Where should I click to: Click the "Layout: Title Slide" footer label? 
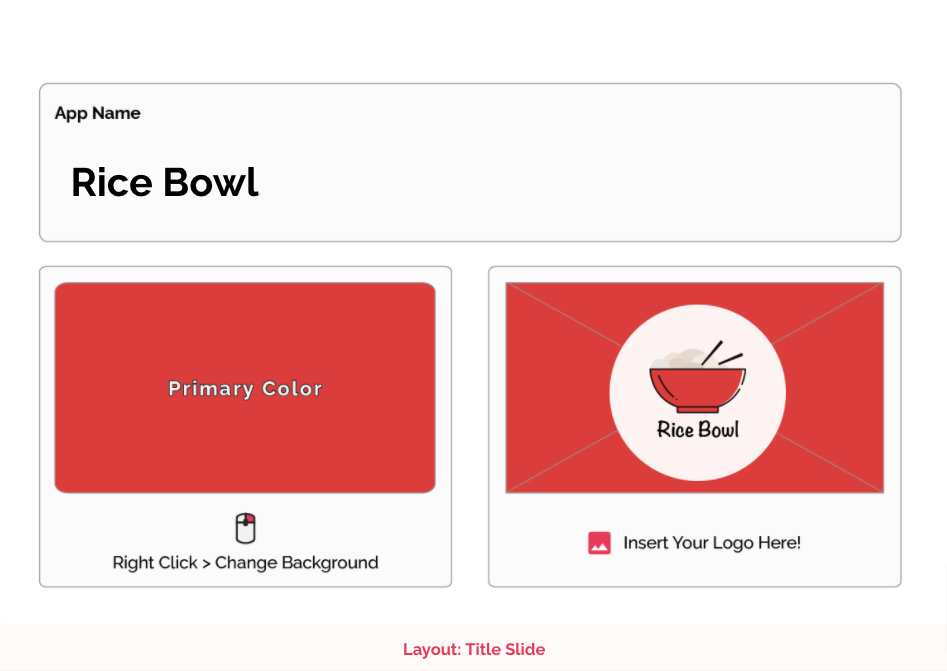pyautogui.click(x=474, y=649)
